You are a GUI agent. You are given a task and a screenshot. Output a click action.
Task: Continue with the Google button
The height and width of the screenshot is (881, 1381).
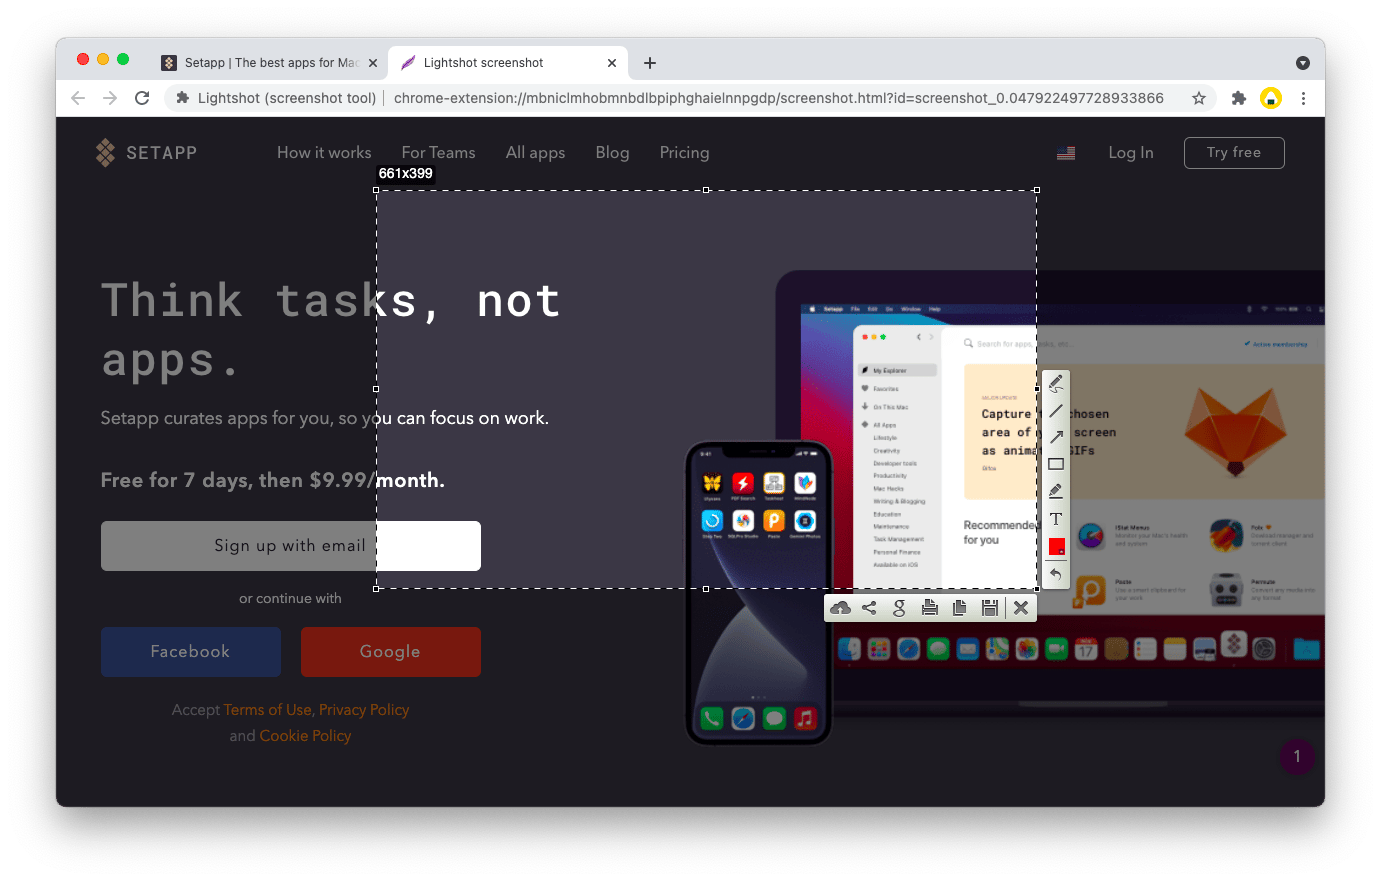(x=391, y=652)
